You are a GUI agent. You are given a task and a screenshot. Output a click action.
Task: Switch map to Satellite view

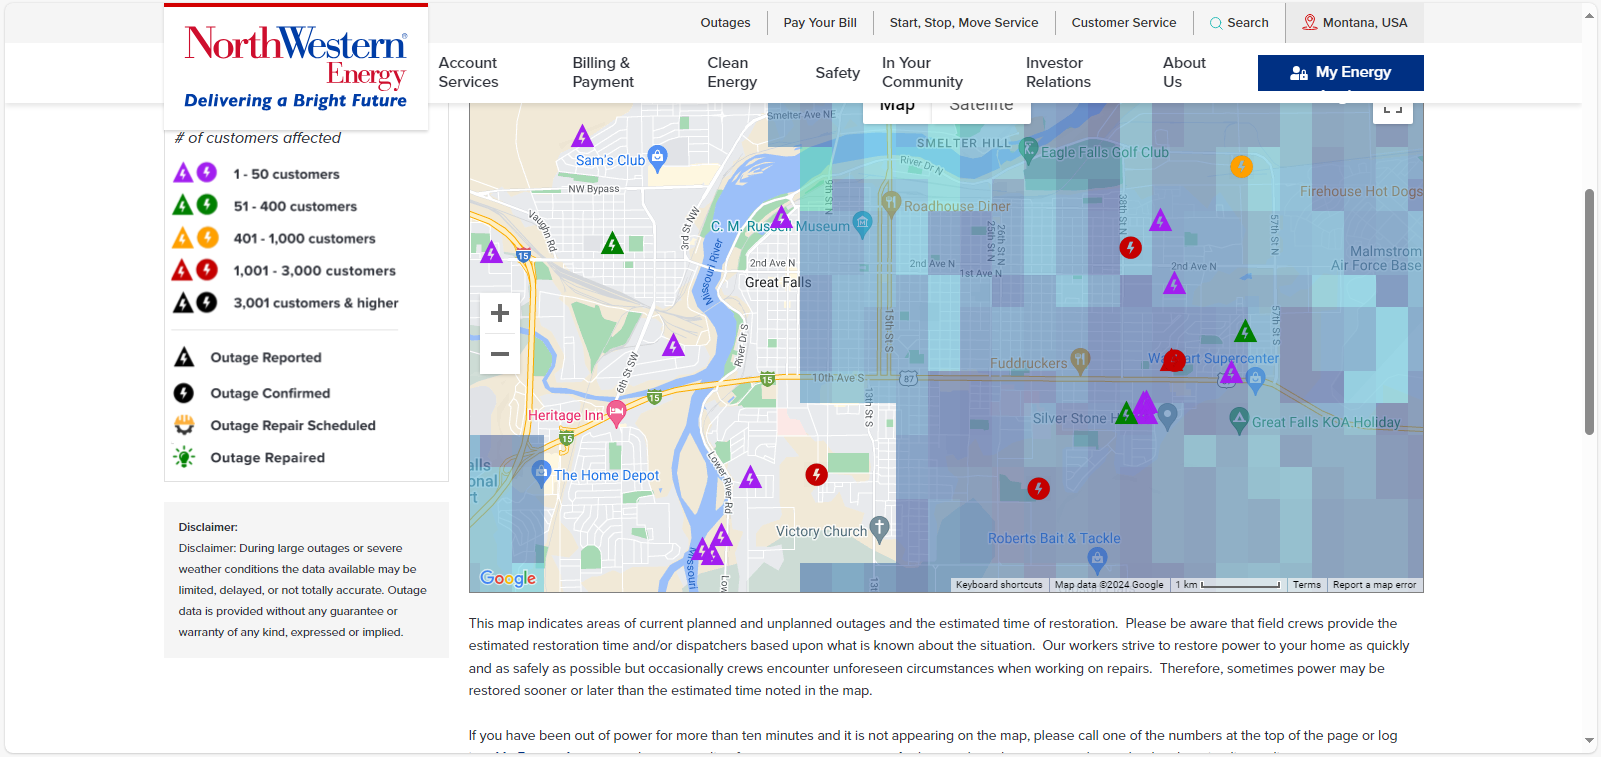981,107
